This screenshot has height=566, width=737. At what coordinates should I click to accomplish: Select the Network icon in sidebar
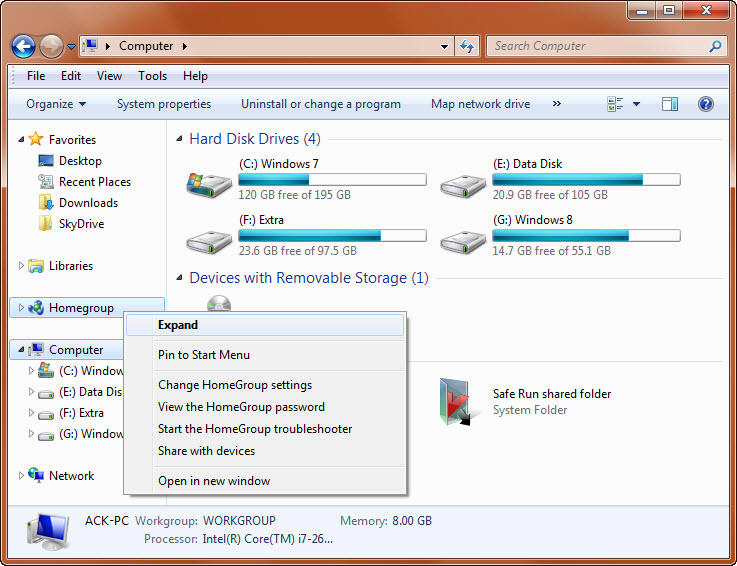[36, 475]
